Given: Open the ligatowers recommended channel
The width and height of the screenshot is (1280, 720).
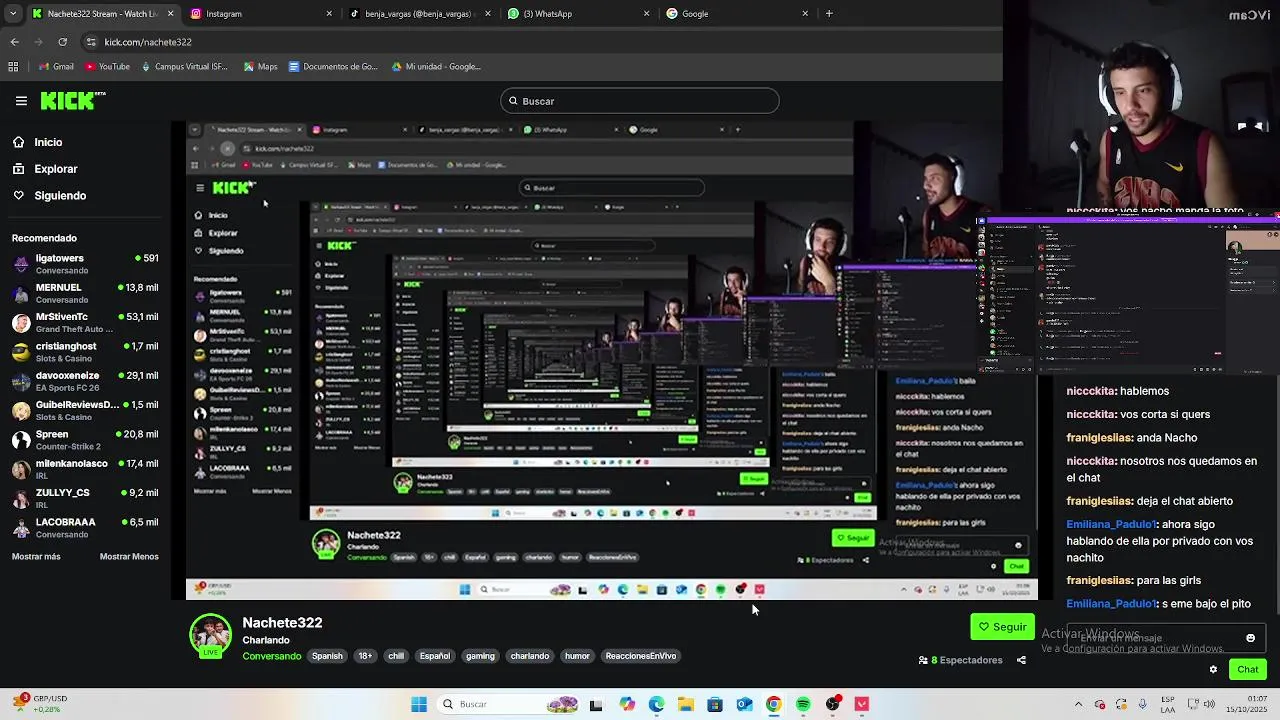Looking at the screenshot, I should tap(85, 264).
